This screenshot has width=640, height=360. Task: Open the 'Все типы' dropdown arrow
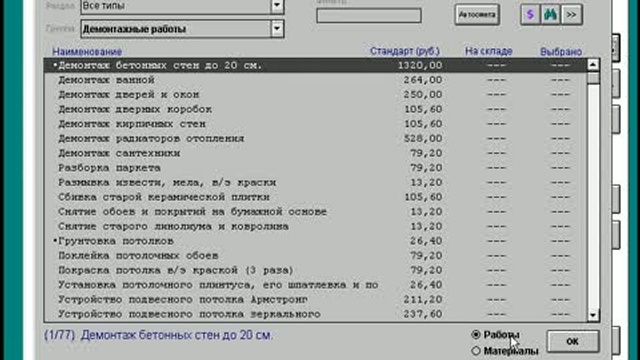tap(277, 6)
